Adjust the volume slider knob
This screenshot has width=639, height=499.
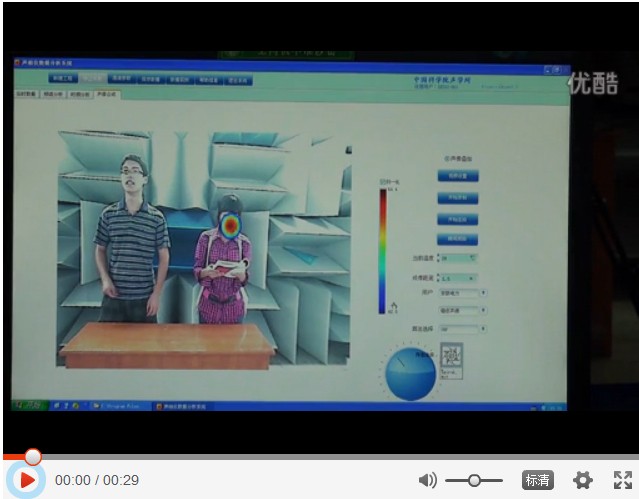coord(473,480)
